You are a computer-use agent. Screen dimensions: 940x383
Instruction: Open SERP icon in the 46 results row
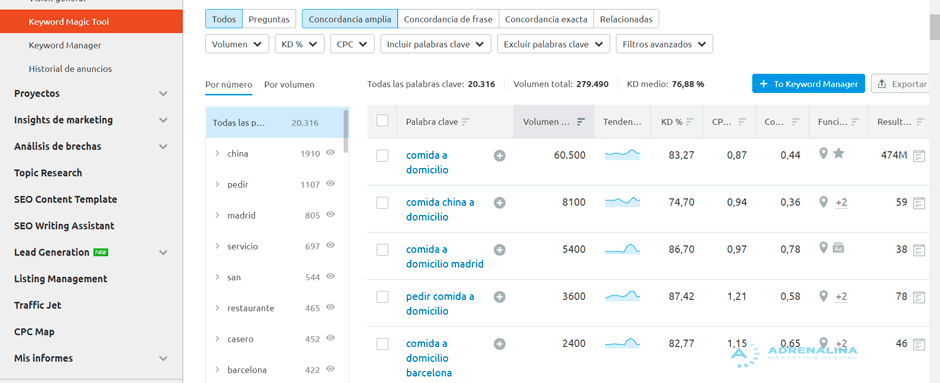tap(918, 344)
